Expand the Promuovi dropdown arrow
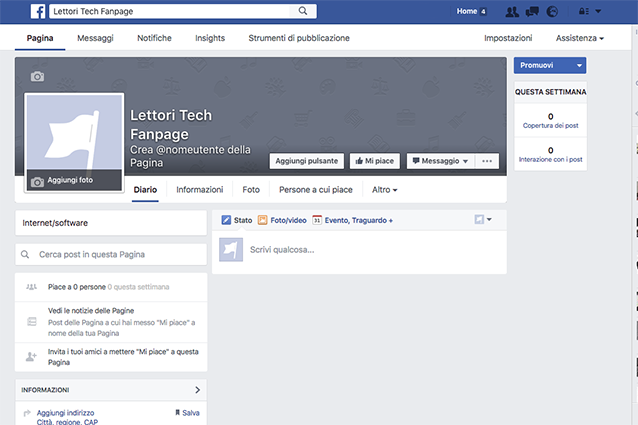This screenshot has width=638, height=425. (579, 65)
